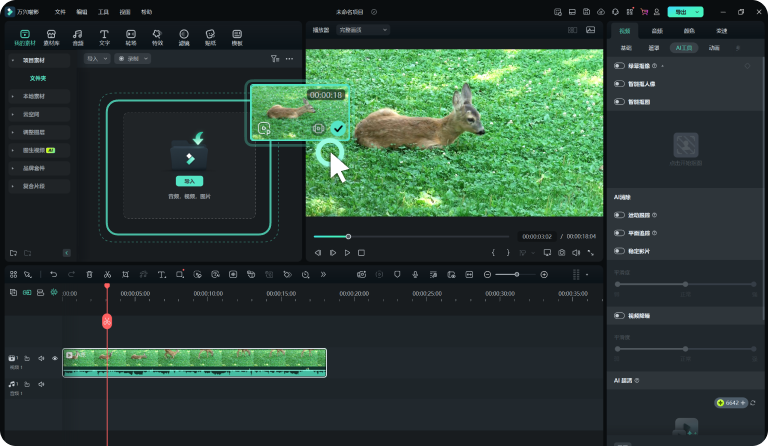768x446 pixels.
Task: Click the crop tool in timeline toolbar
Action: click(125, 274)
